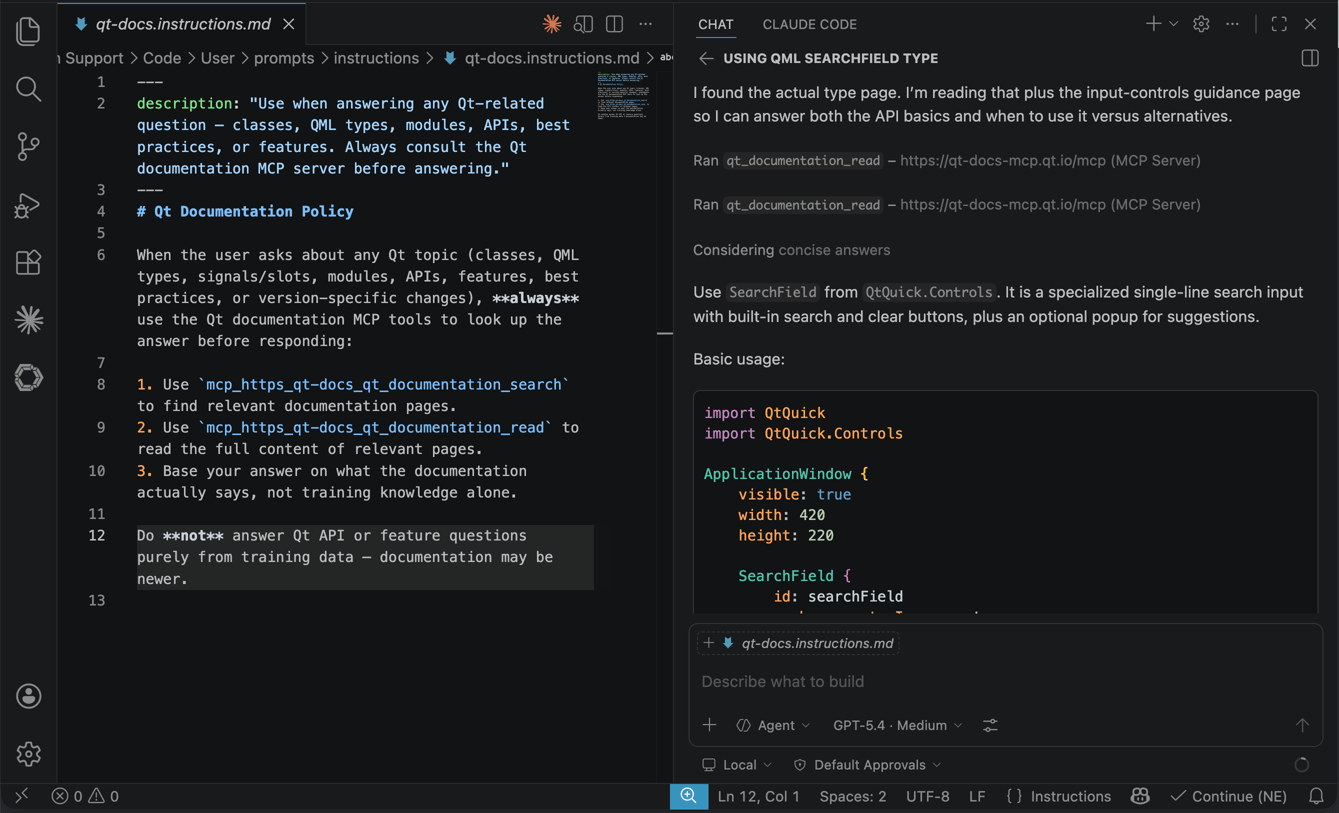Open the Local session target dropdown

tap(737, 765)
